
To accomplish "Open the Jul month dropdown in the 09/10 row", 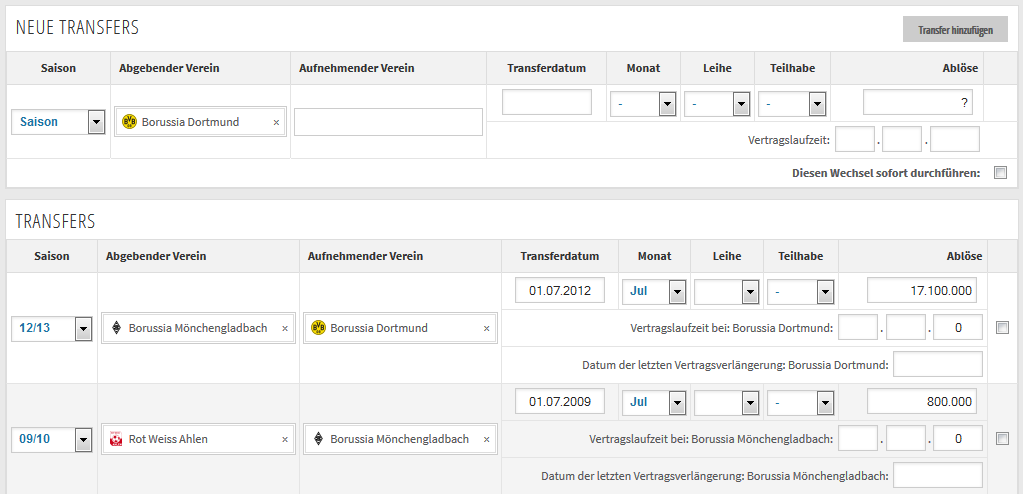I will coord(654,402).
